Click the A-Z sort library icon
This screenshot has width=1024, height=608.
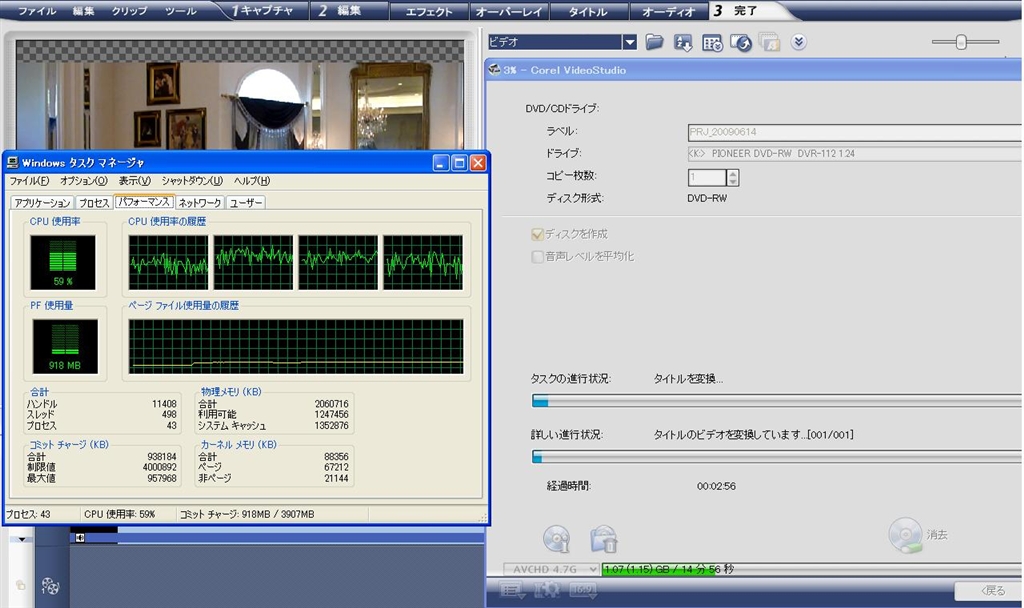pyautogui.click(x=683, y=43)
